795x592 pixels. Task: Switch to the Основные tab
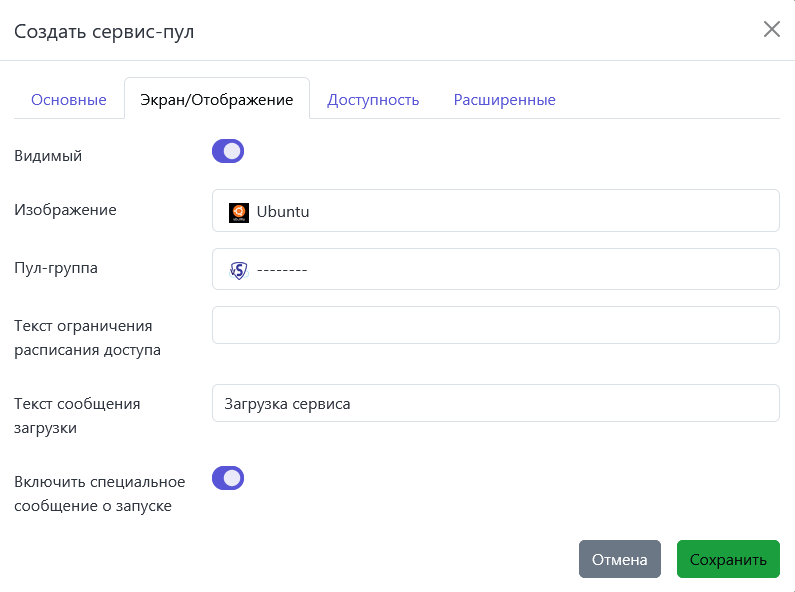69,100
